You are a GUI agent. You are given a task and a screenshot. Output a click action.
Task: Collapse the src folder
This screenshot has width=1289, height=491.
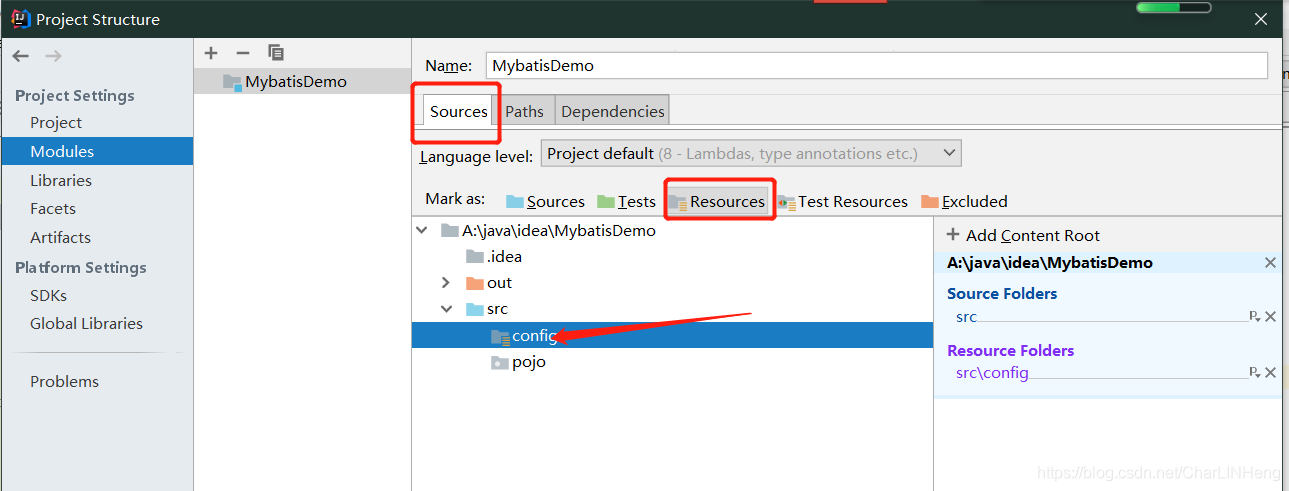coord(446,309)
